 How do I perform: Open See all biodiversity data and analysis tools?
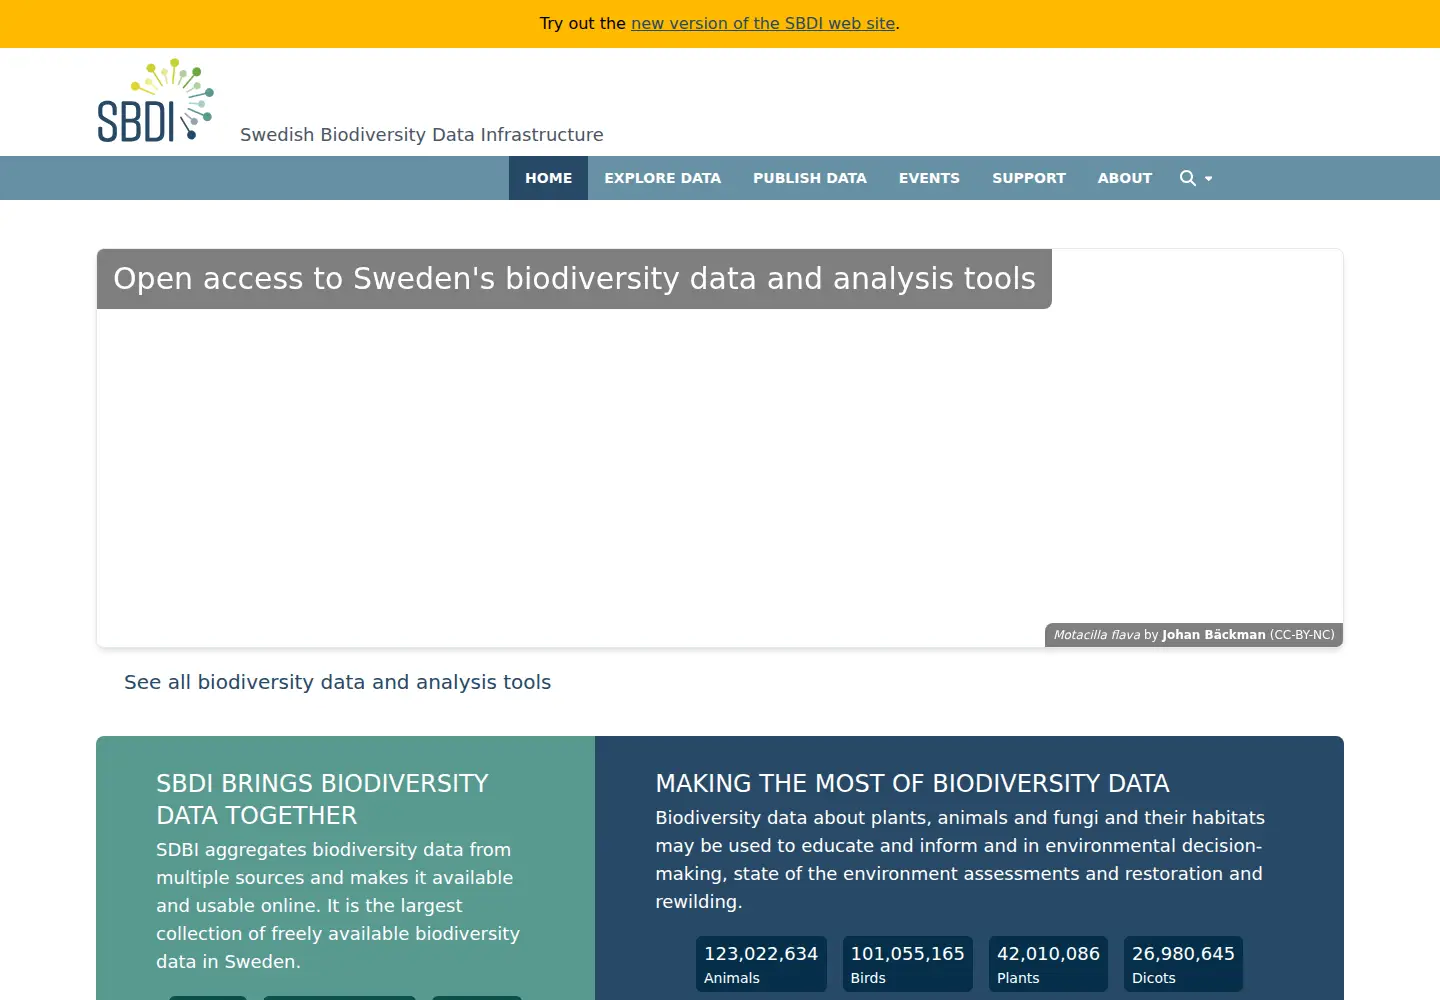(337, 682)
